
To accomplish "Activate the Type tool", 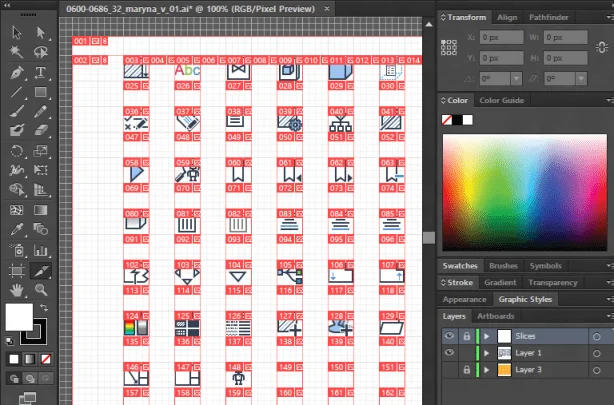I will coord(40,72).
